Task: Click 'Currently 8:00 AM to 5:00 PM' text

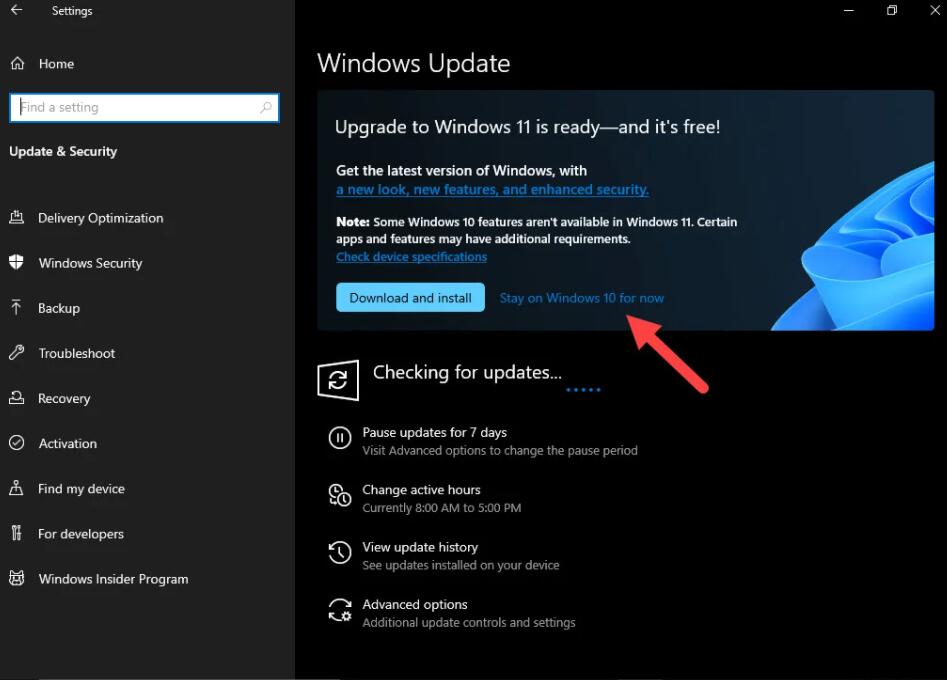Action: pyautogui.click(x=441, y=508)
